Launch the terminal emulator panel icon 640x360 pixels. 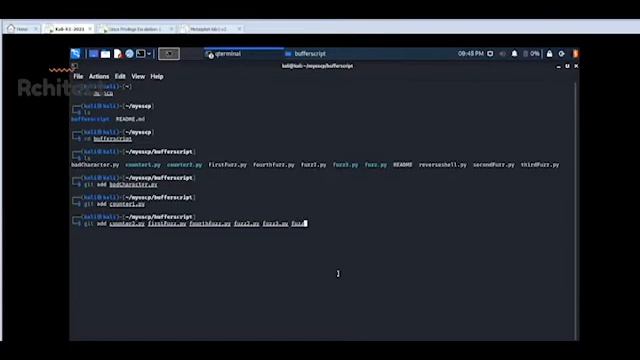pyautogui.click(x=140, y=54)
